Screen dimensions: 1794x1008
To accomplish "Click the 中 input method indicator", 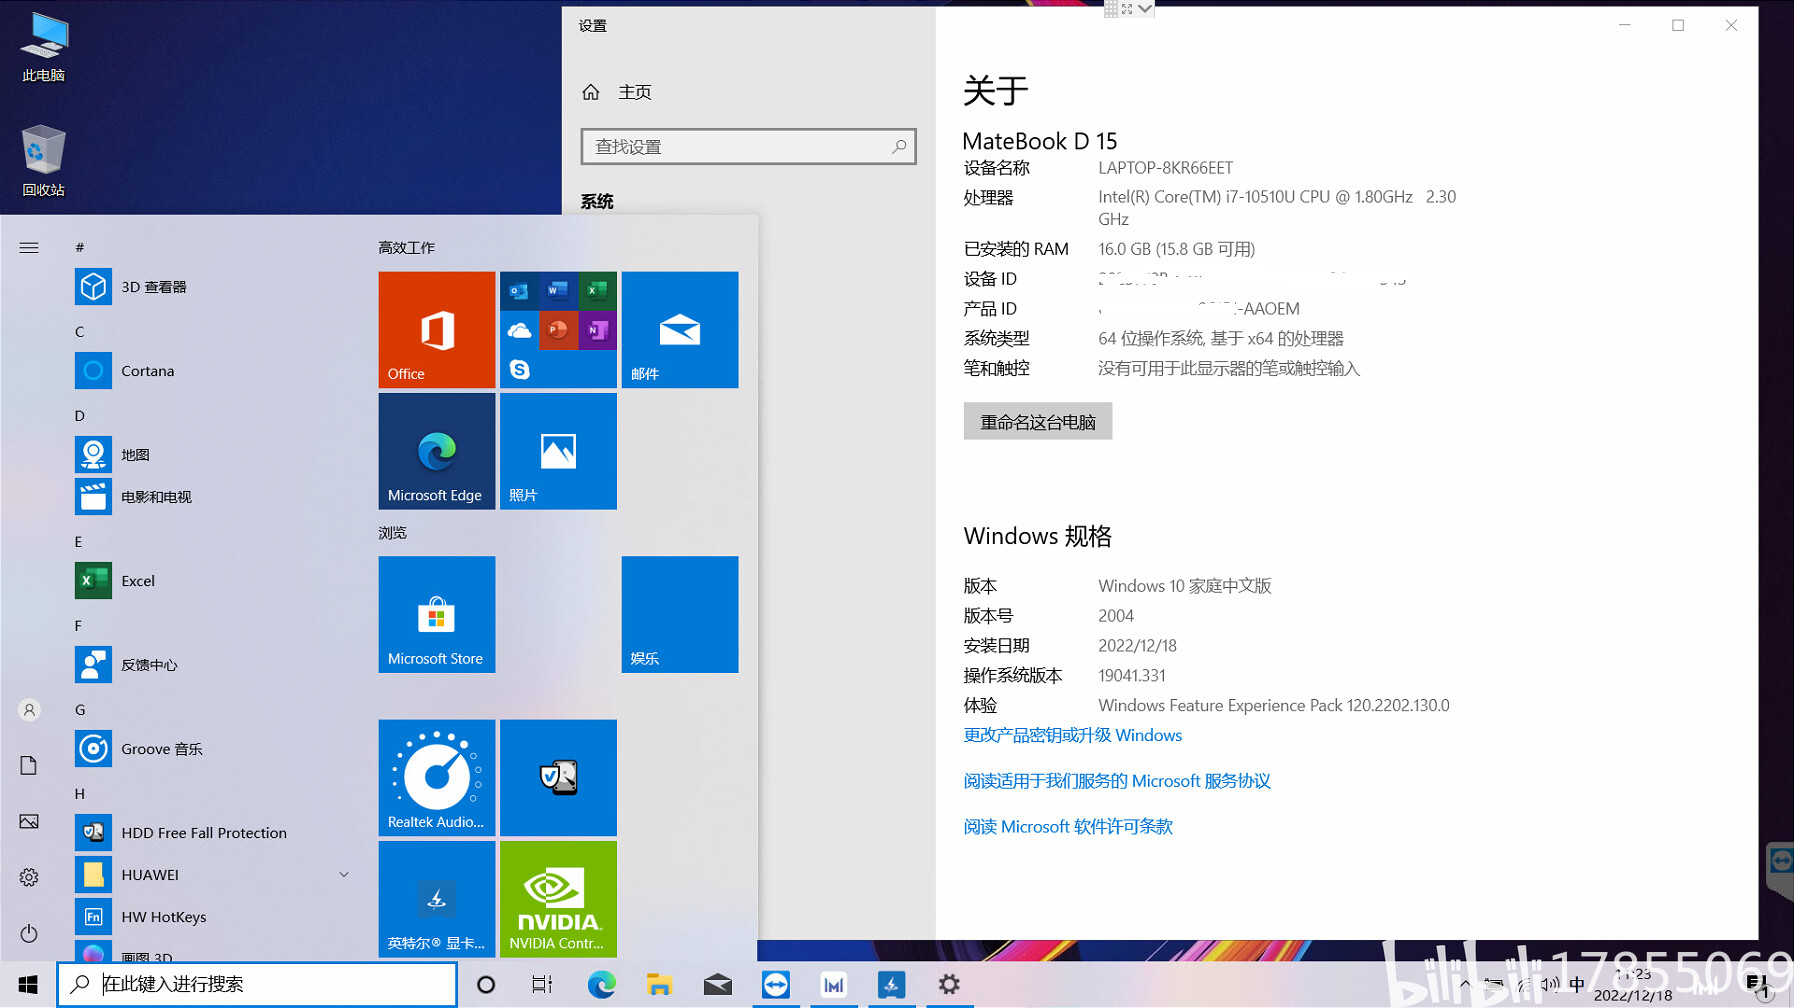I will pyautogui.click(x=1577, y=984).
